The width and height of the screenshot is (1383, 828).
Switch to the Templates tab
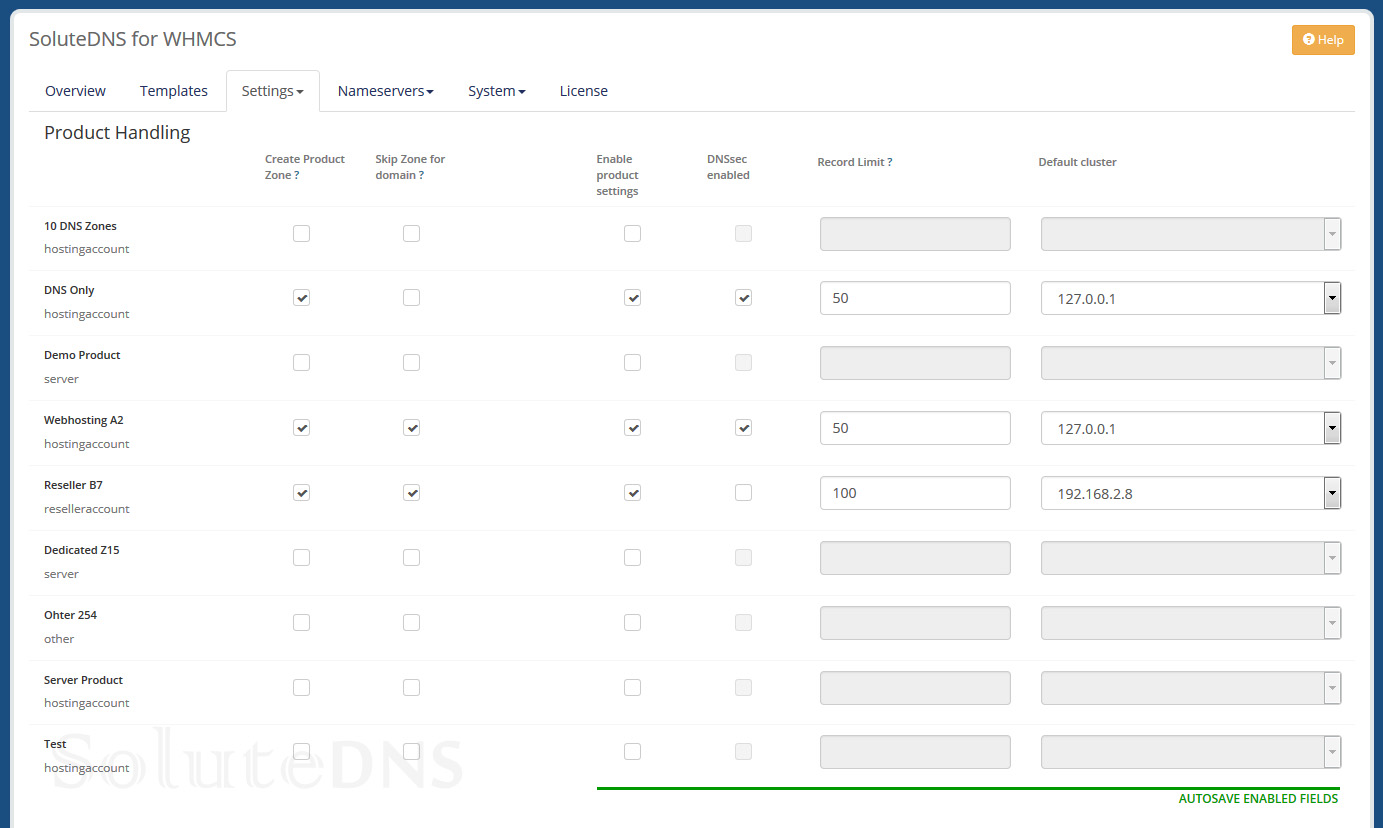click(173, 91)
